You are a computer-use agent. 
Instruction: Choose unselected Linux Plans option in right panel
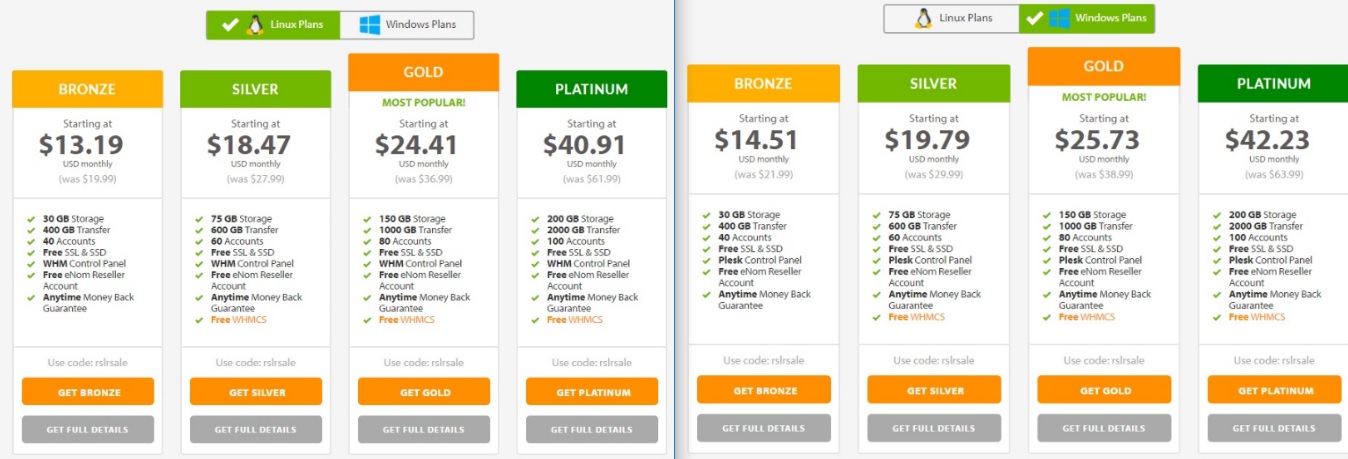[x=951, y=18]
